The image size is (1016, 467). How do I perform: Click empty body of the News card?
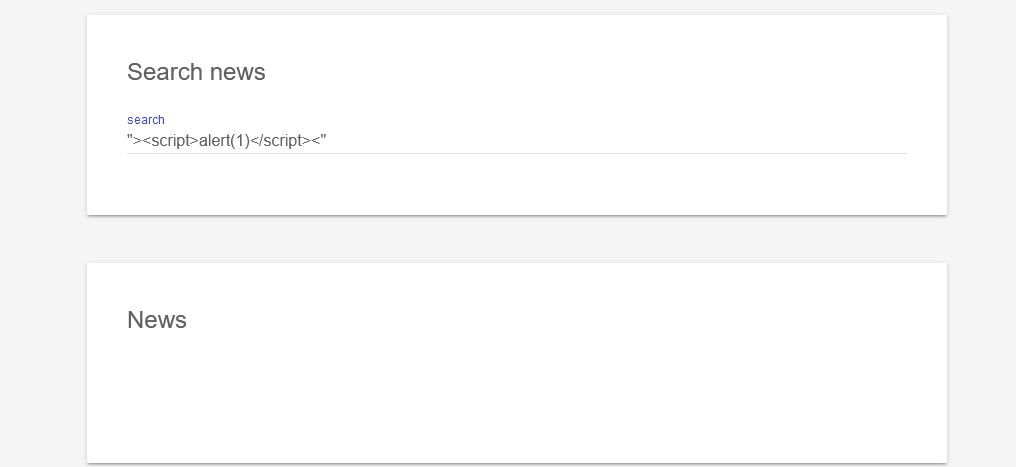[516, 400]
